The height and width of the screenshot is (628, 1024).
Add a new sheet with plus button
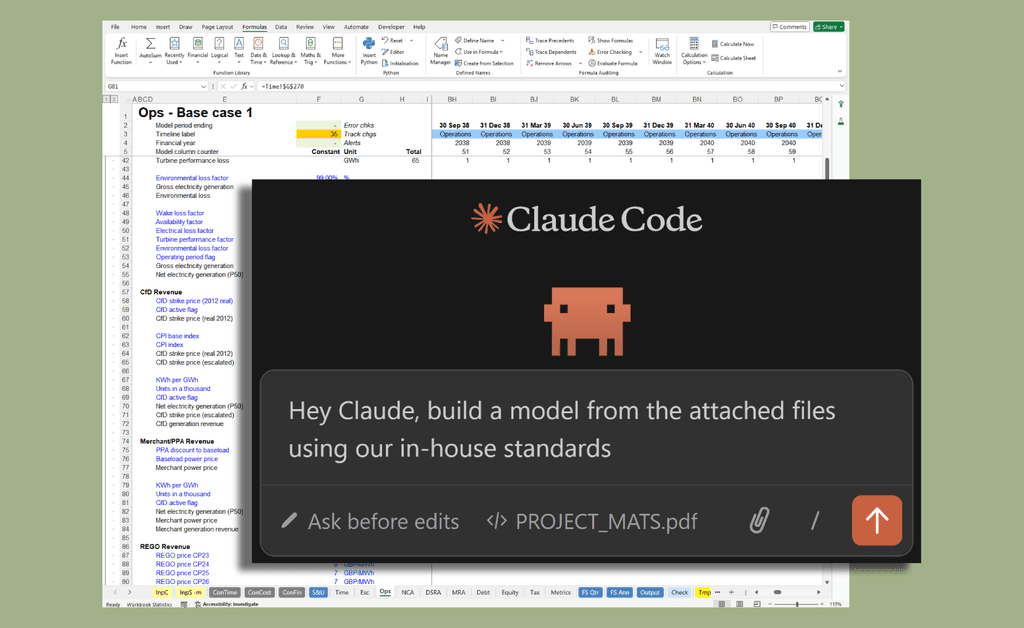731,592
